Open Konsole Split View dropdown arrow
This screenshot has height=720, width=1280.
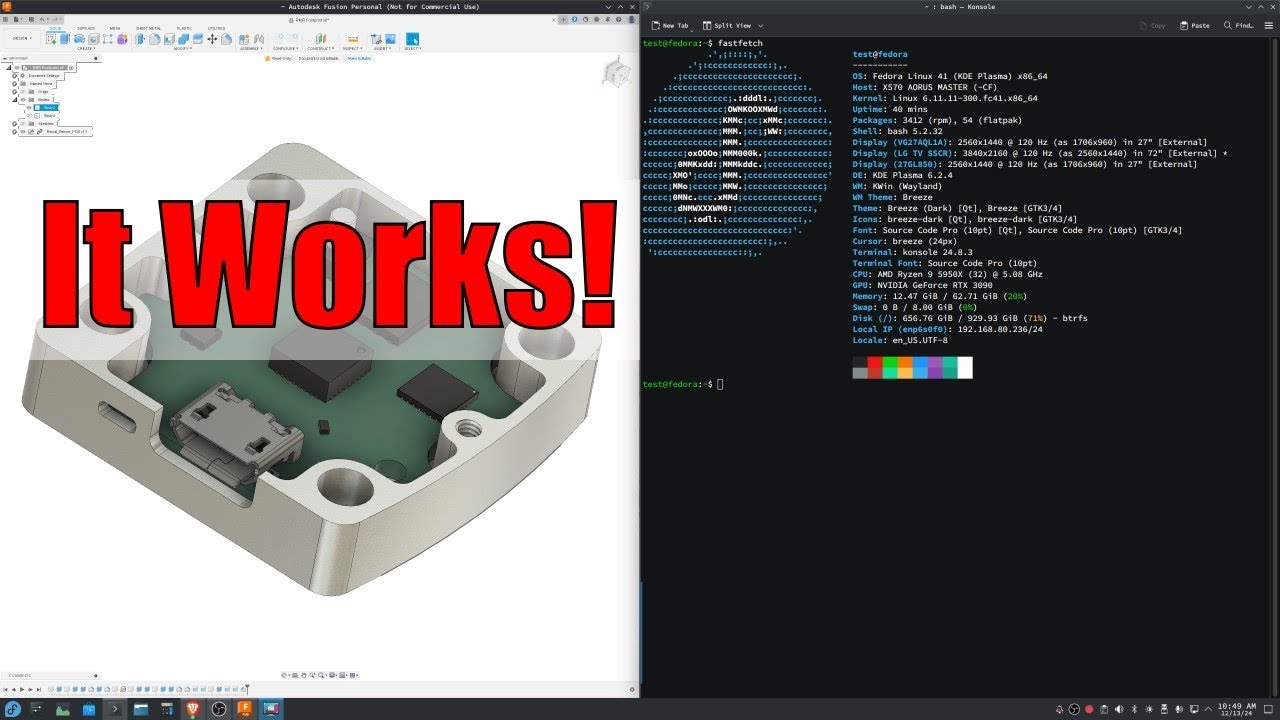[761, 25]
